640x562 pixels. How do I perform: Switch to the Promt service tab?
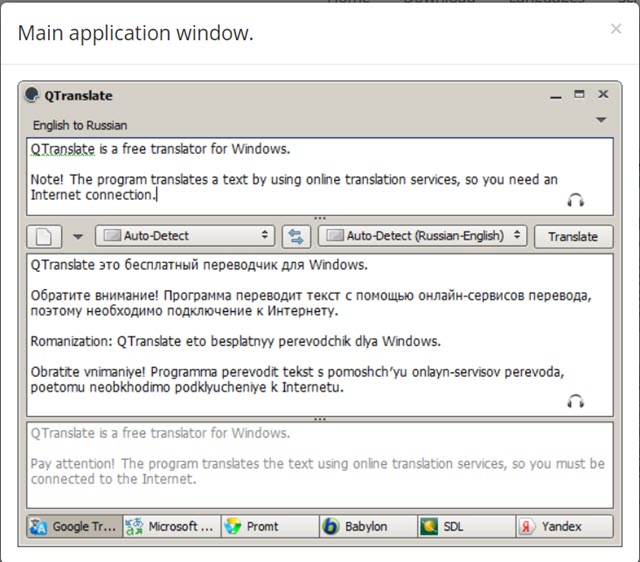[x=270, y=526]
